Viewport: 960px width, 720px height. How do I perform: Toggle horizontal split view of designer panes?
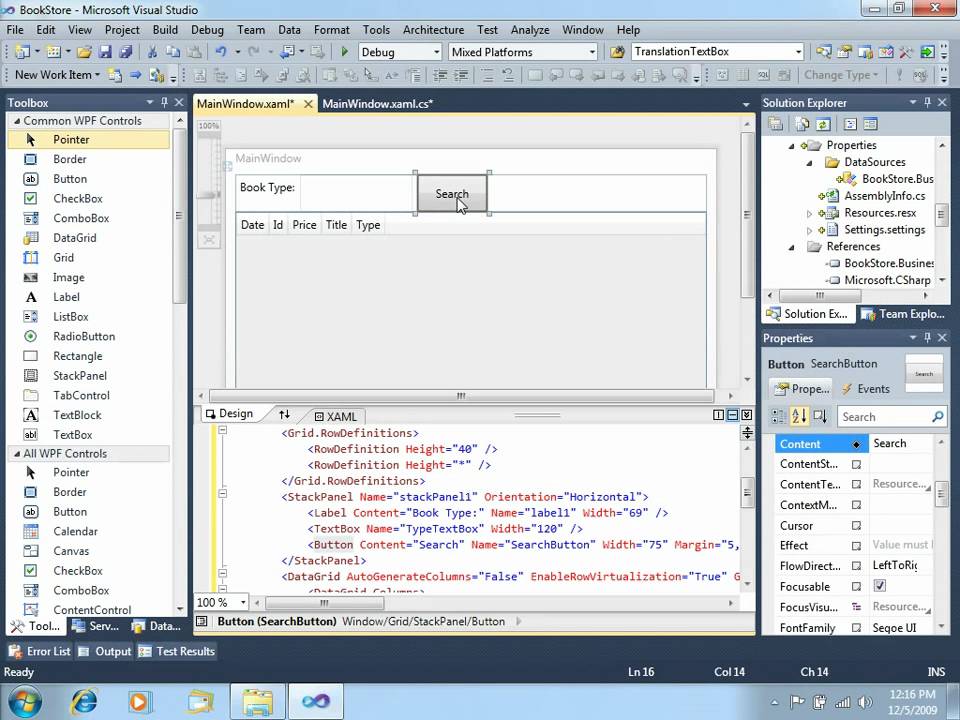click(732, 415)
